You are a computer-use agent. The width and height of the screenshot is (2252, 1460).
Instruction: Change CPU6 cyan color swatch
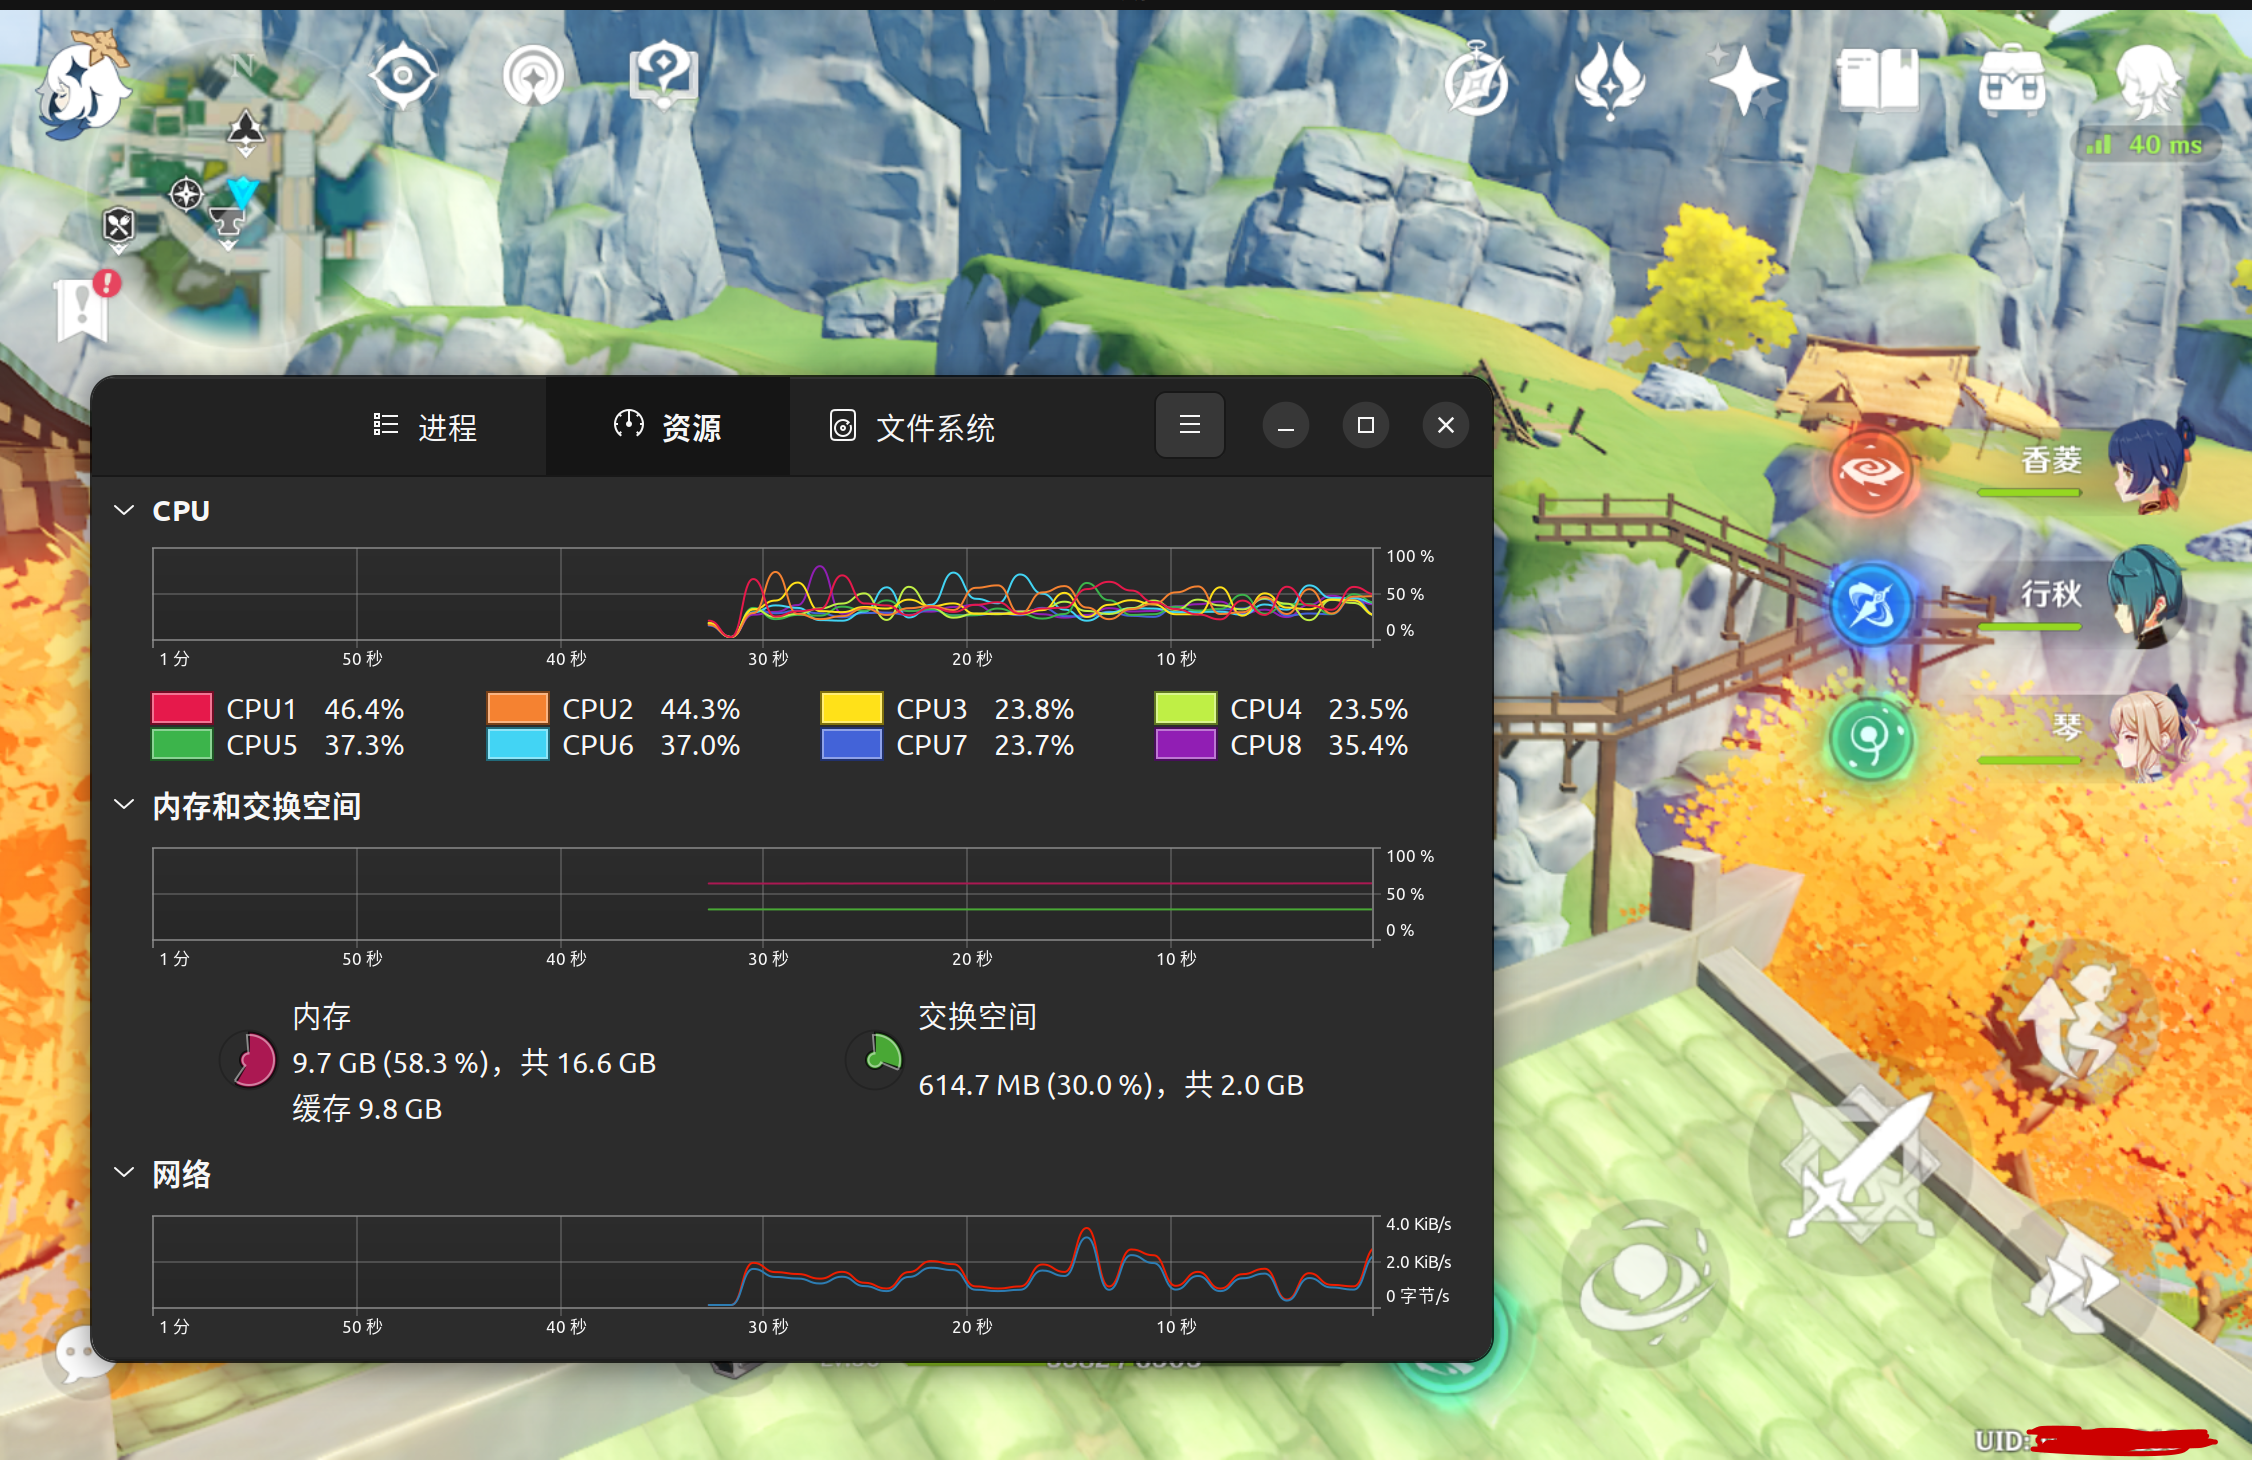[x=518, y=744]
